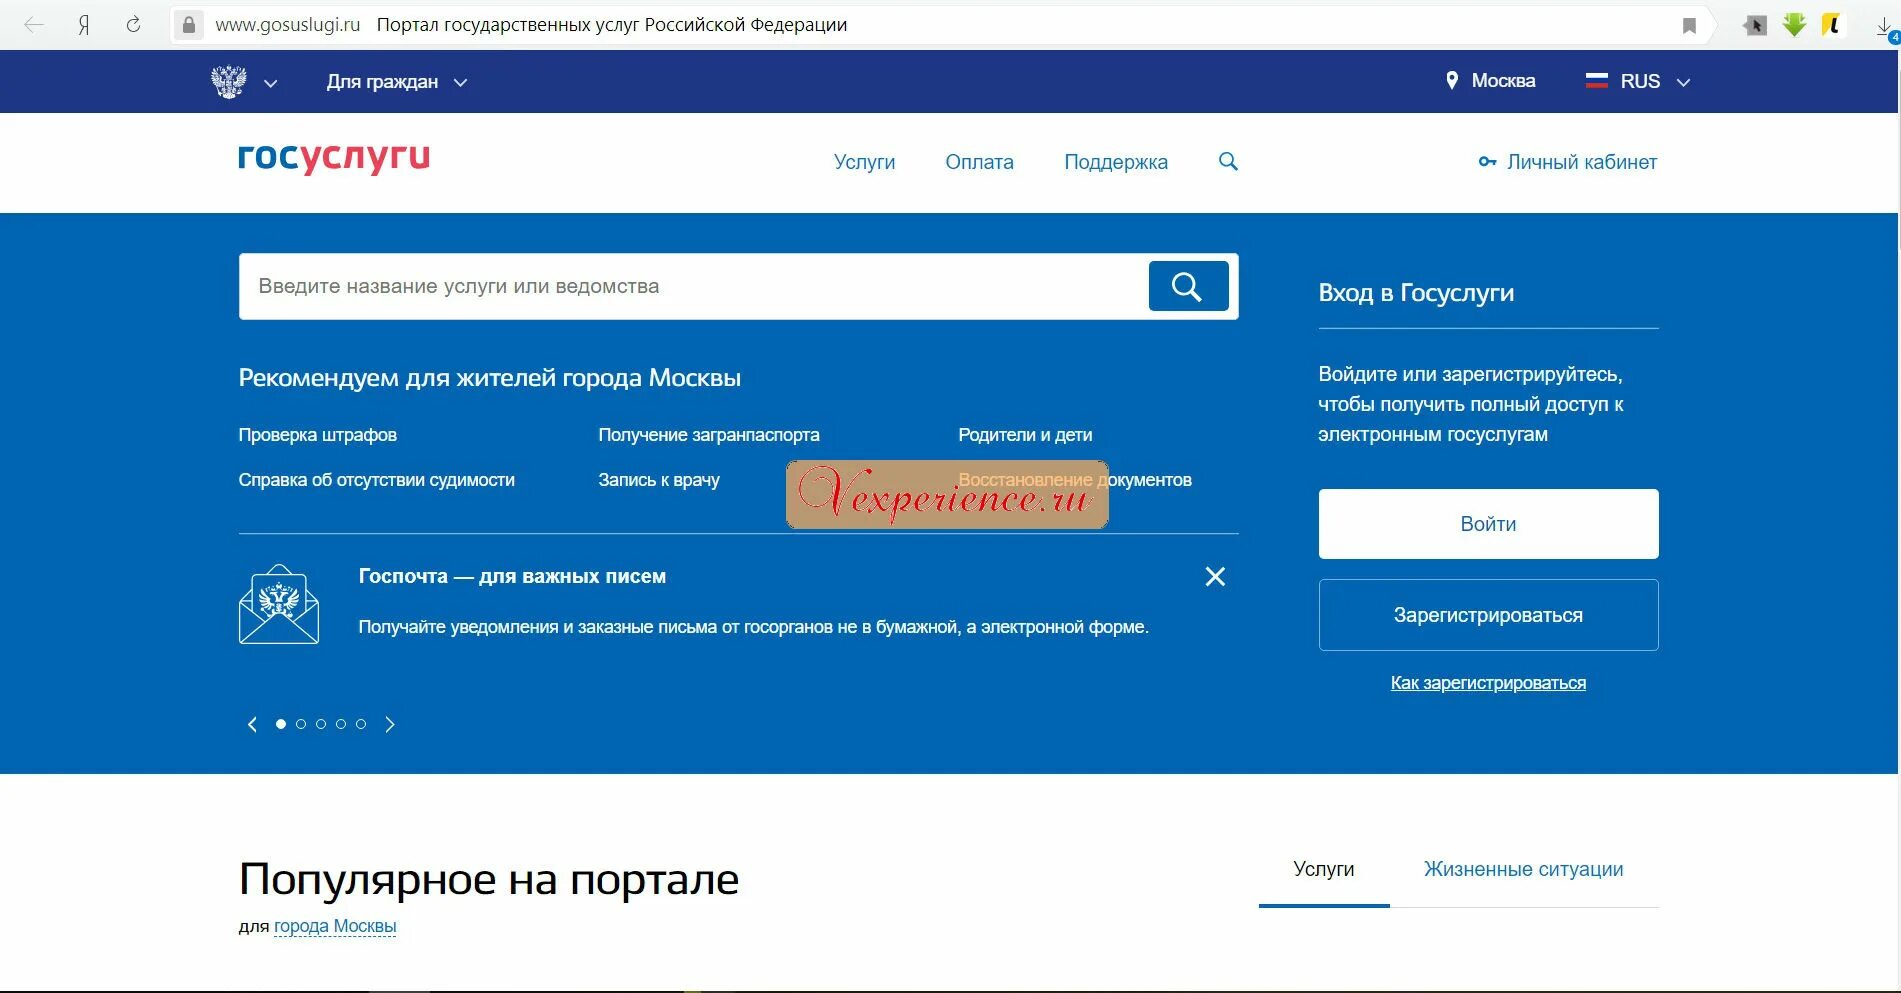Viewport: 1901px width, 993px height.
Task: Select the first carousel dot
Action: 281,724
